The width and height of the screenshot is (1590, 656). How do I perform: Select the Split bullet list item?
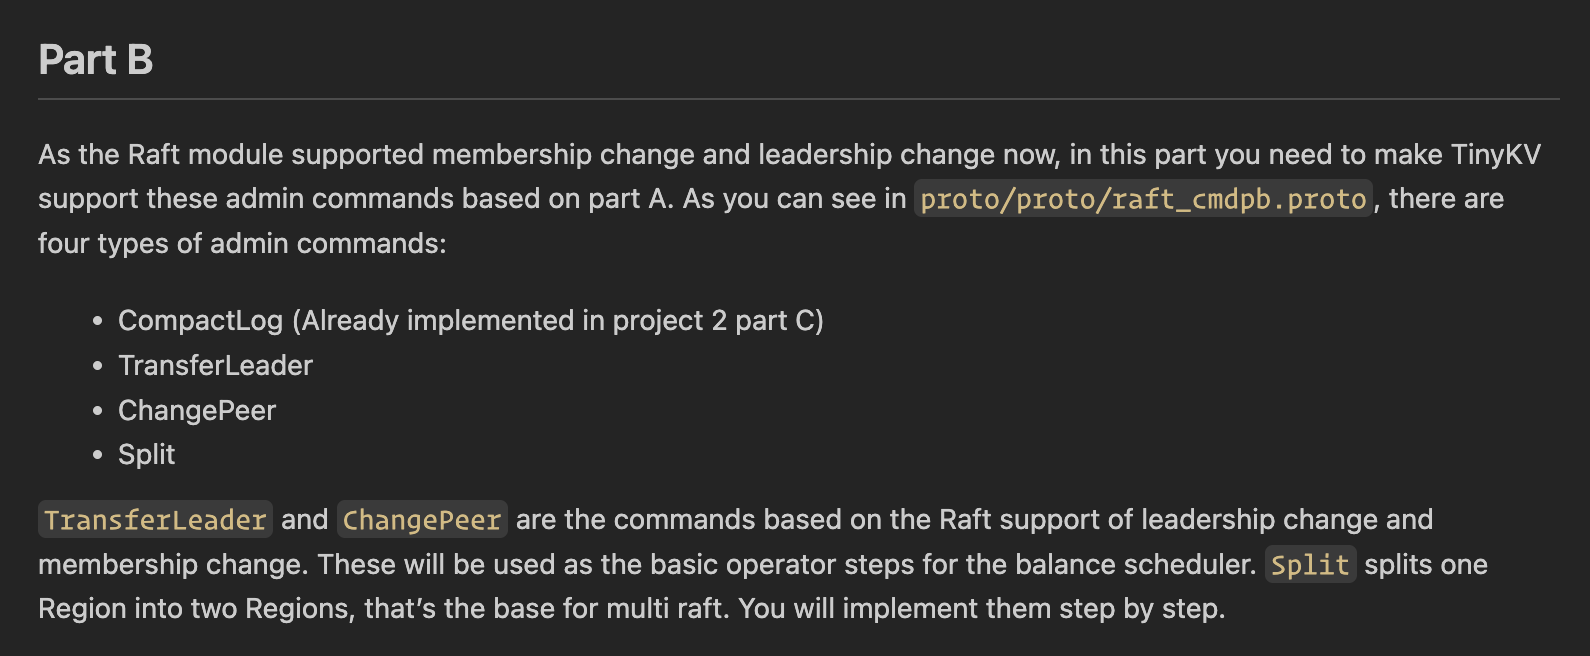pos(146,454)
